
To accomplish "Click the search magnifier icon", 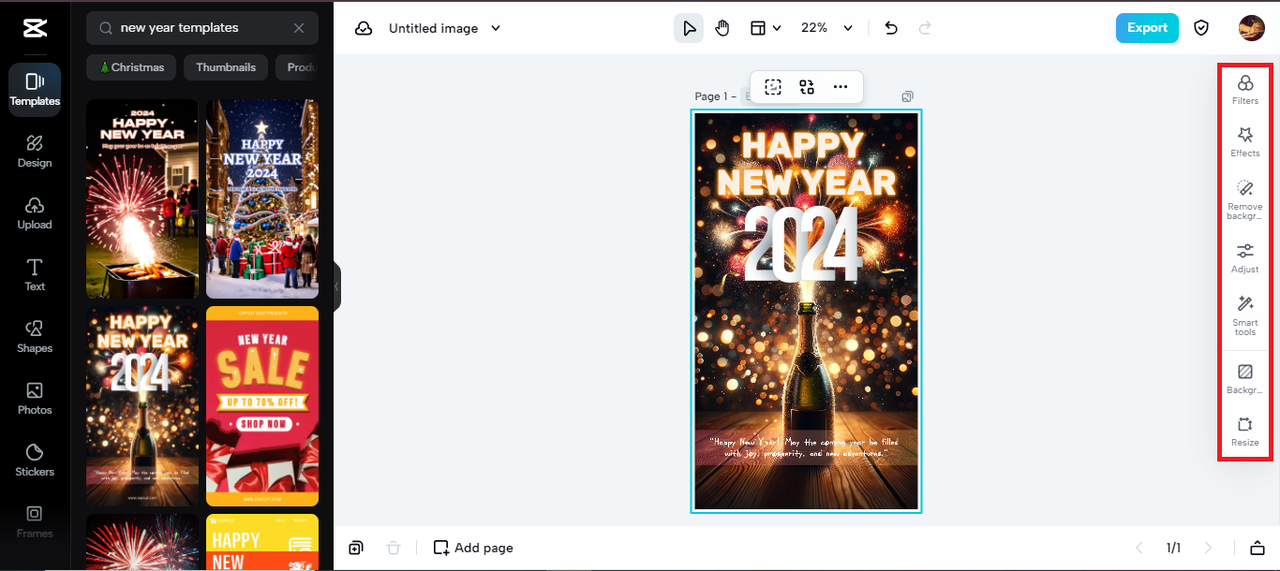I will pos(105,28).
